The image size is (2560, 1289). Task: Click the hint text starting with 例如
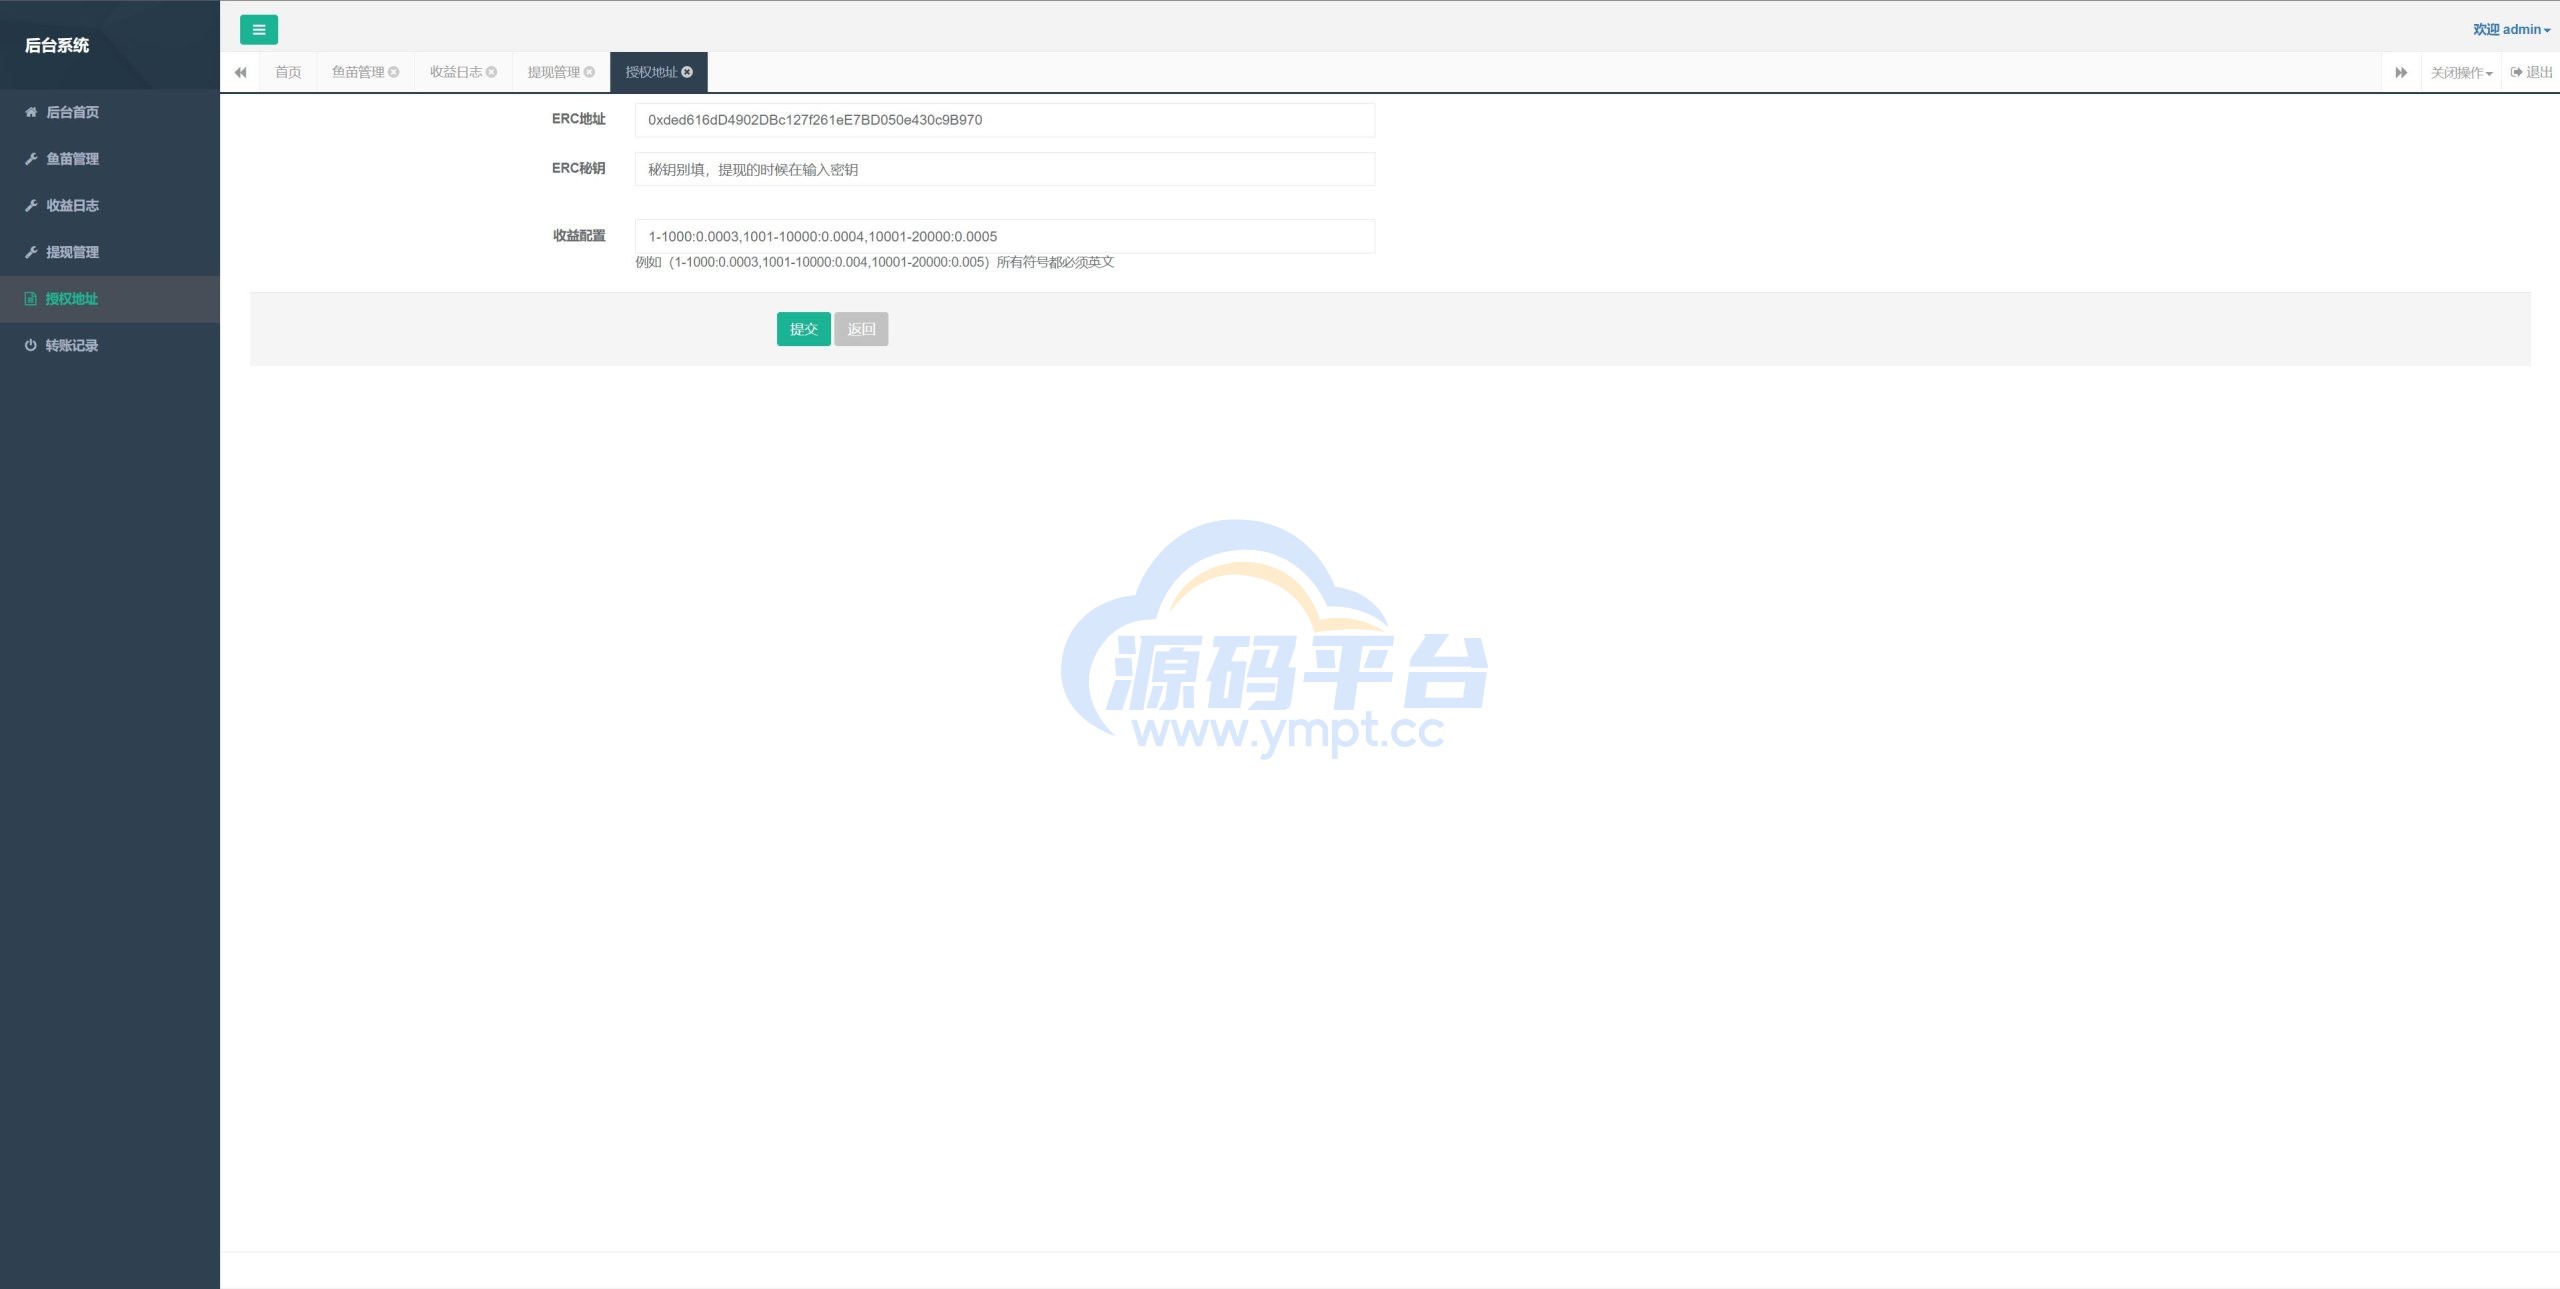pos(875,262)
